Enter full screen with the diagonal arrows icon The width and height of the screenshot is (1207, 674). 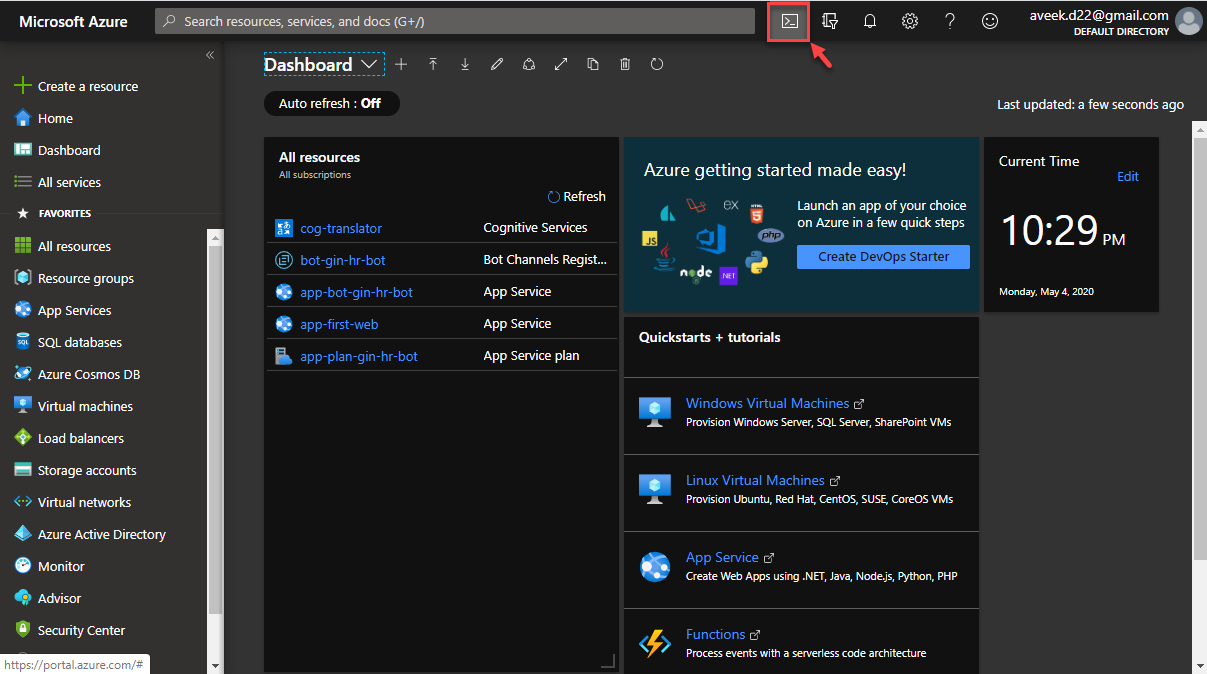tap(561, 64)
